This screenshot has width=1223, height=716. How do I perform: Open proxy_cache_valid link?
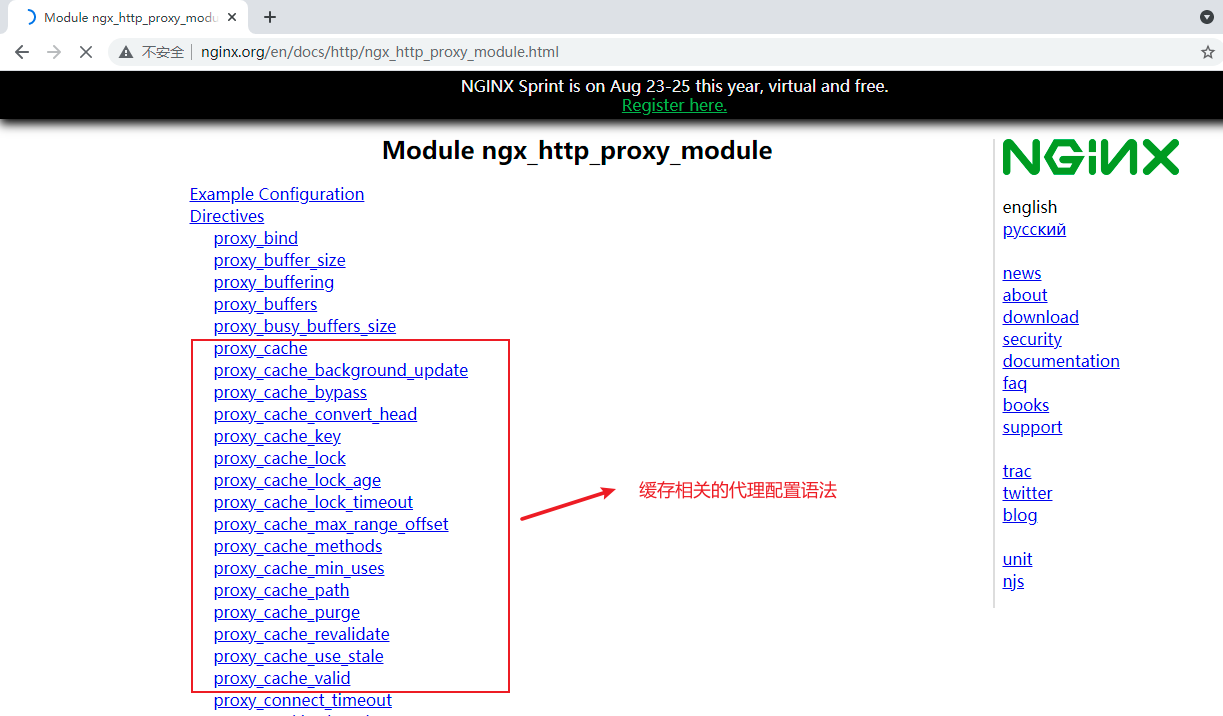coord(282,678)
